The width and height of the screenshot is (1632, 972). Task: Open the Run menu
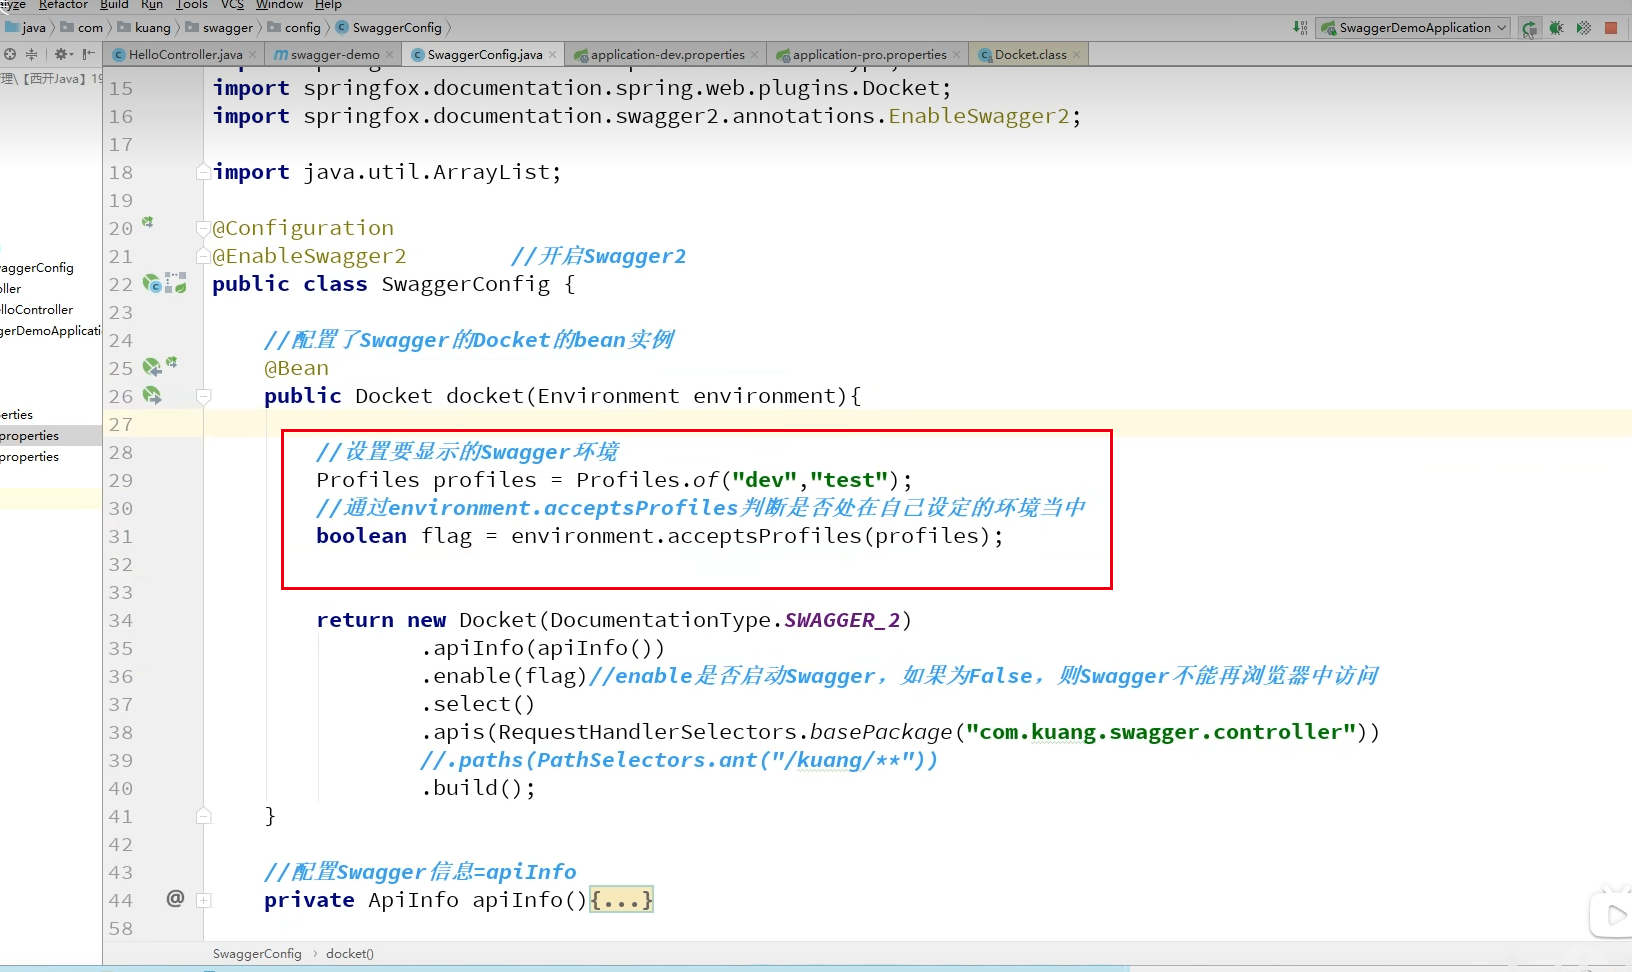(152, 5)
